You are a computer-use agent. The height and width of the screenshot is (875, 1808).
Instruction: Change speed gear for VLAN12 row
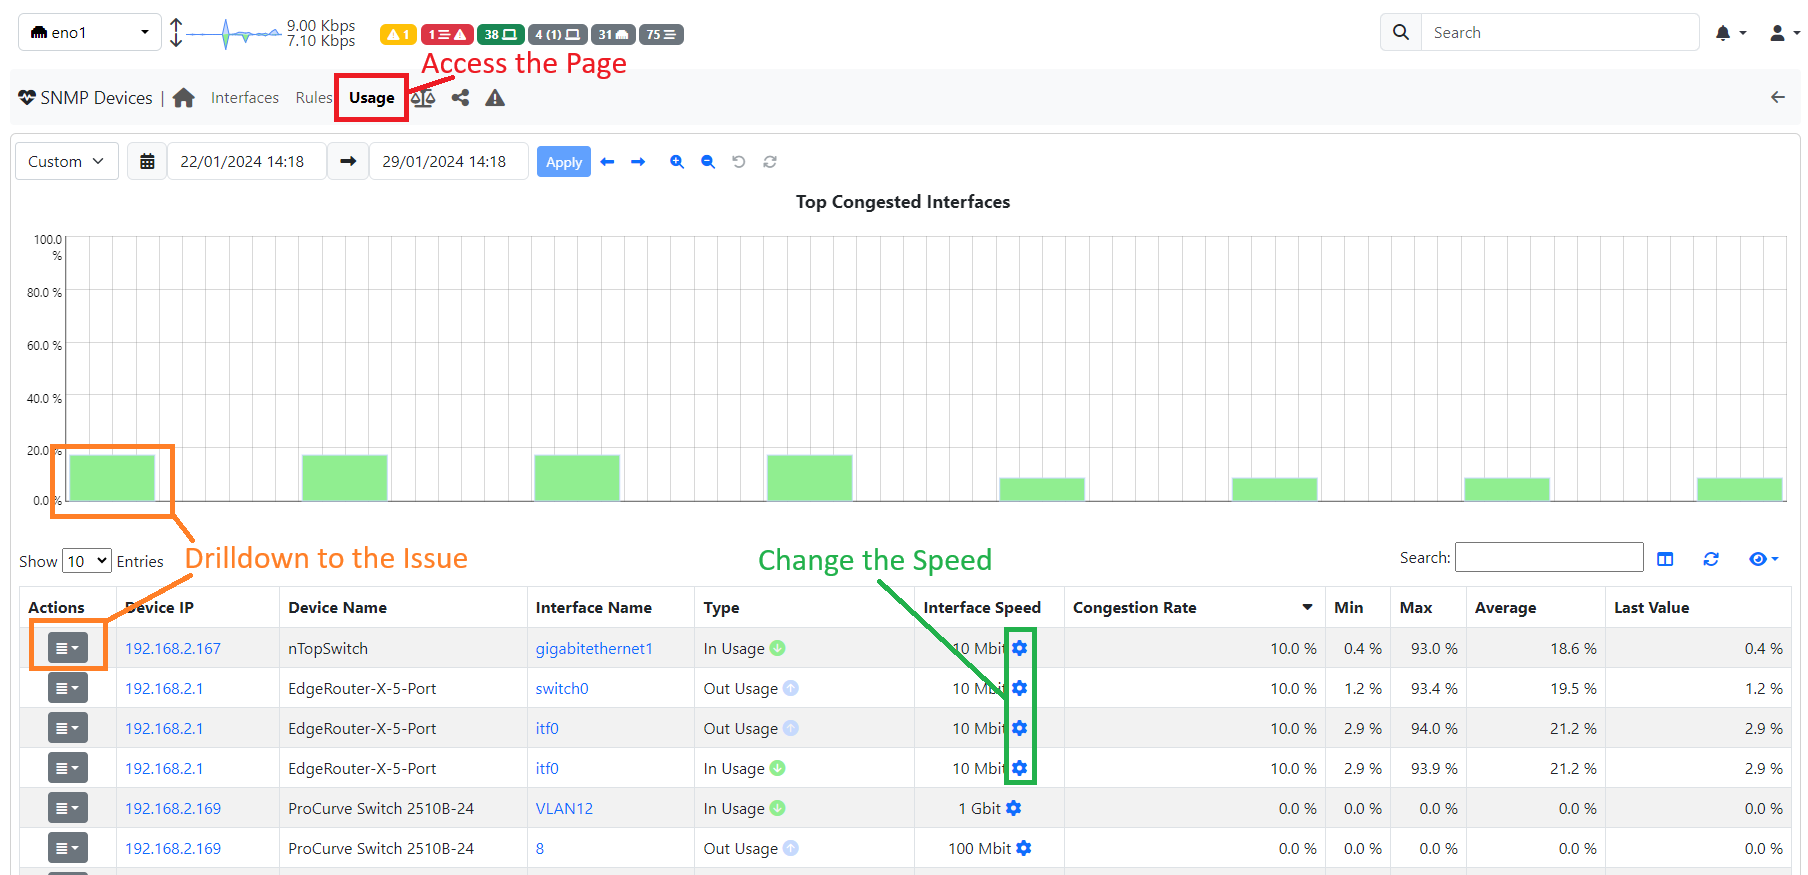(1014, 808)
